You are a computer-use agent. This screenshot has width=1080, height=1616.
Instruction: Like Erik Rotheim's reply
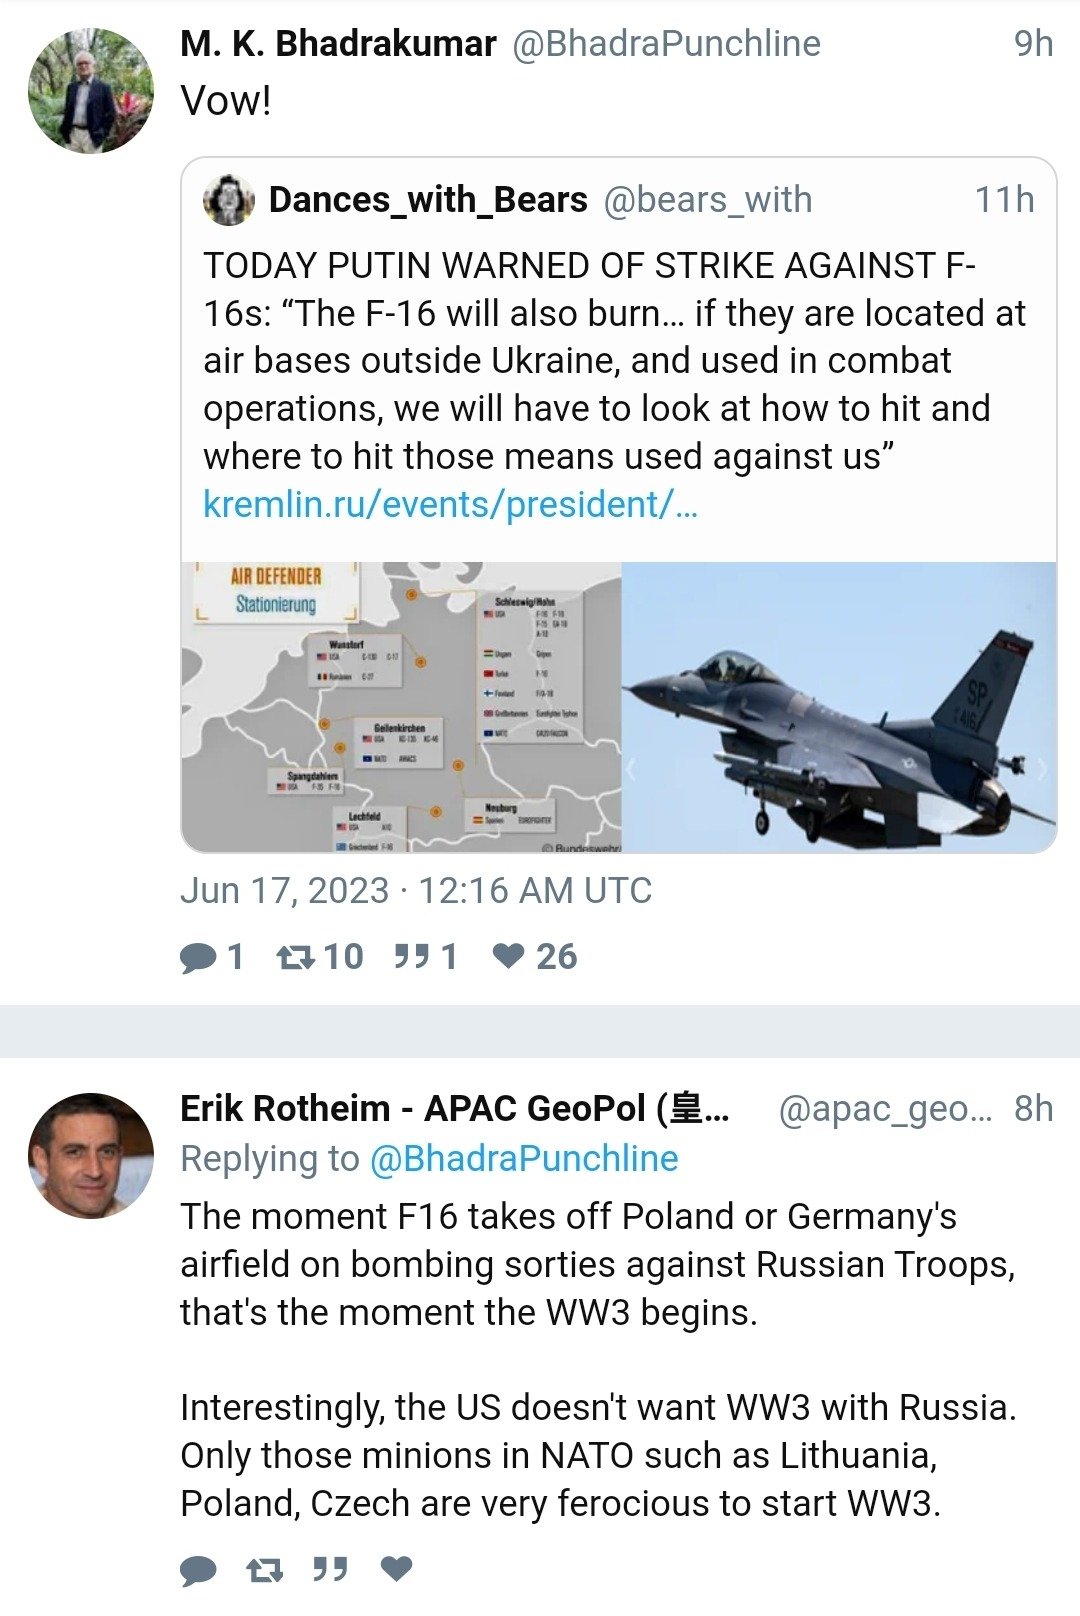click(x=397, y=1569)
